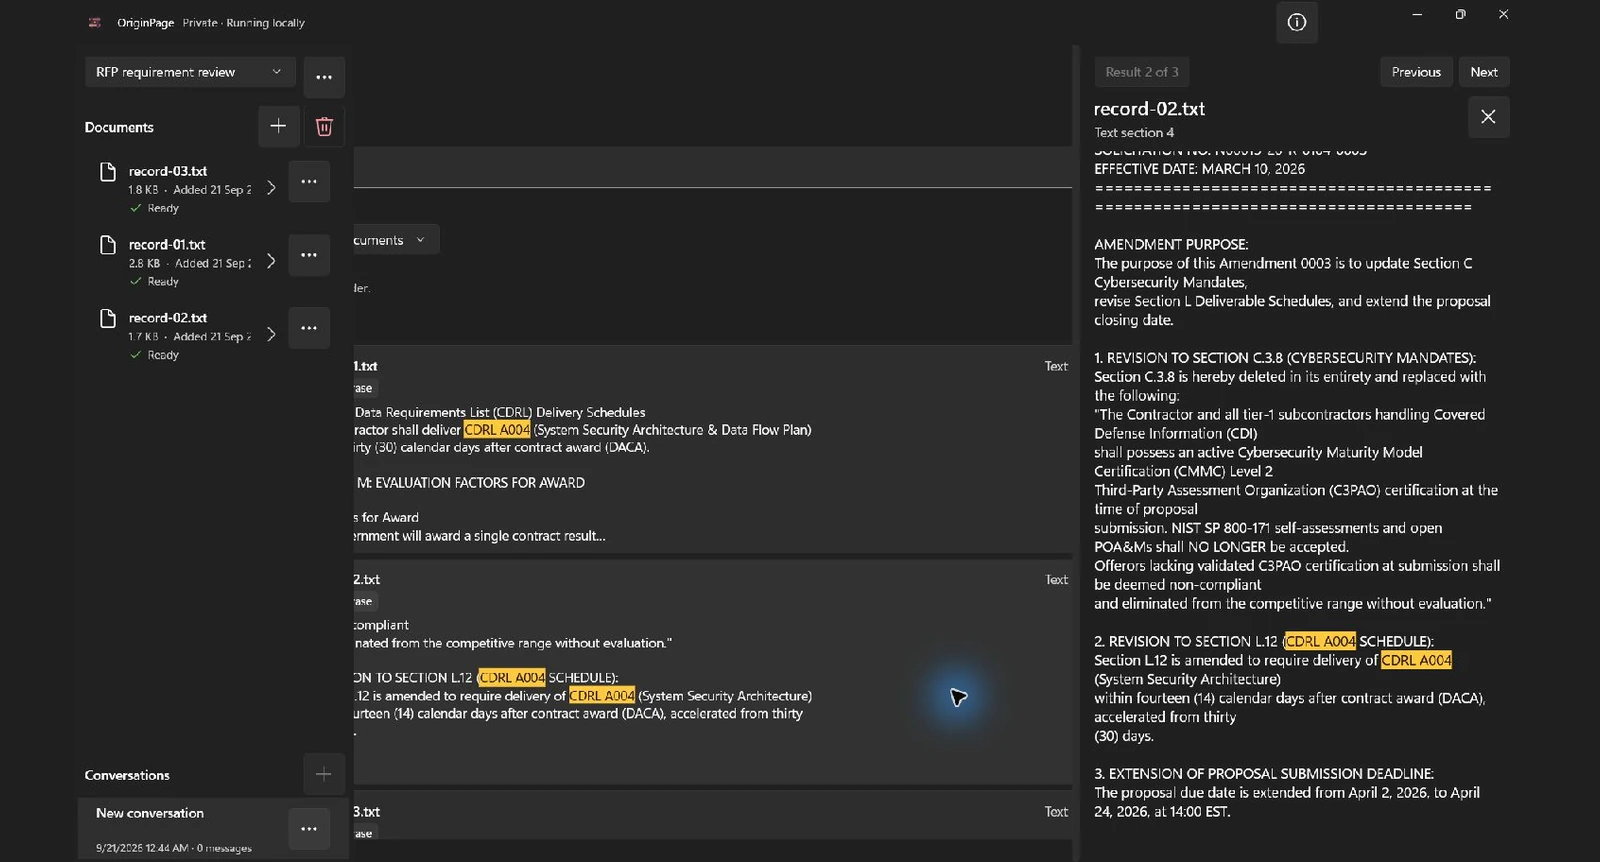
Task: Open more options beside RFP requirement review
Action: pyautogui.click(x=324, y=77)
